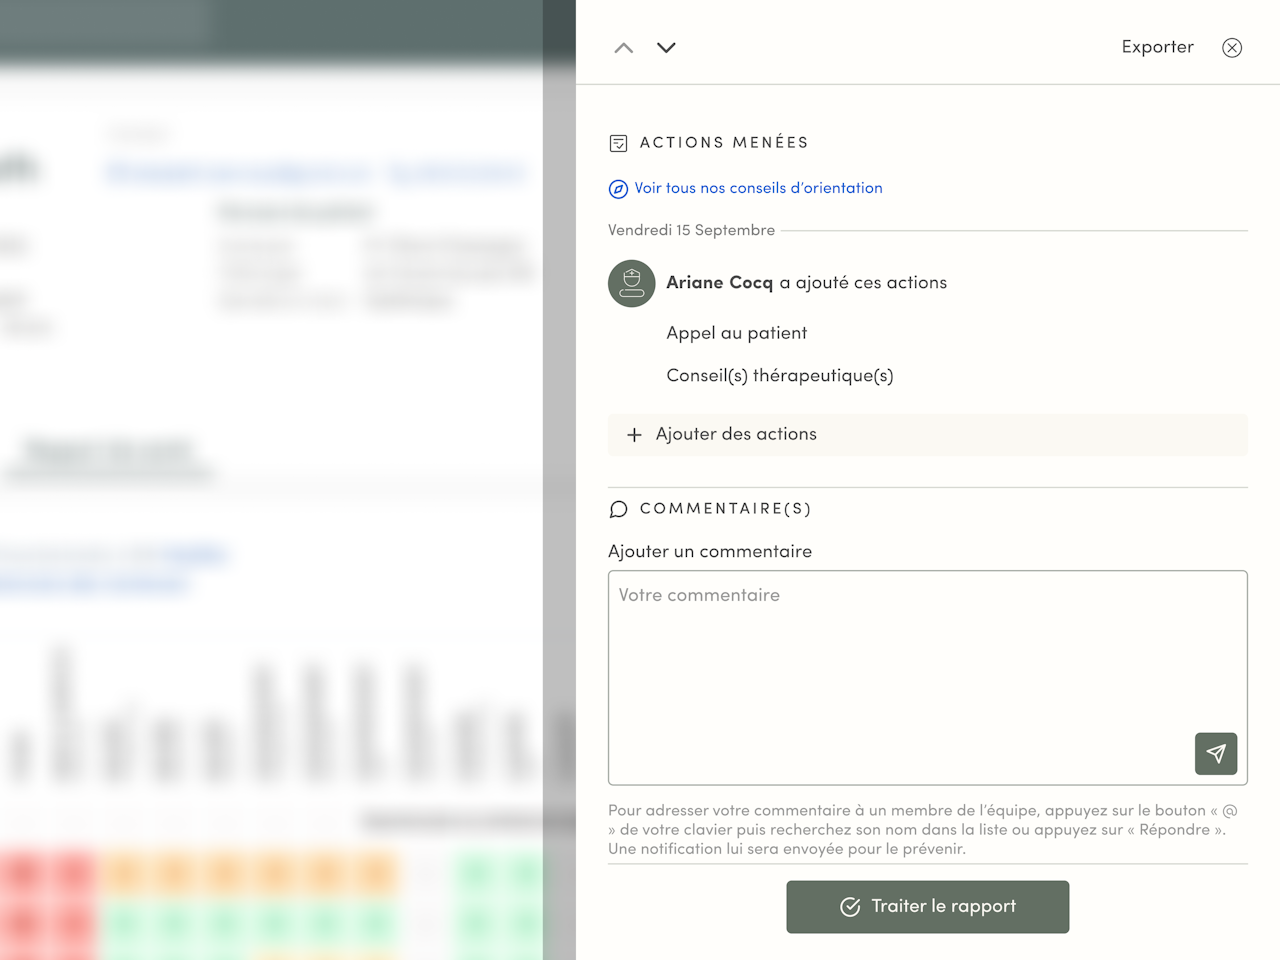This screenshot has height=960, width=1280.
Task: Click the Ajouter des actions label
Action: [x=736, y=434]
